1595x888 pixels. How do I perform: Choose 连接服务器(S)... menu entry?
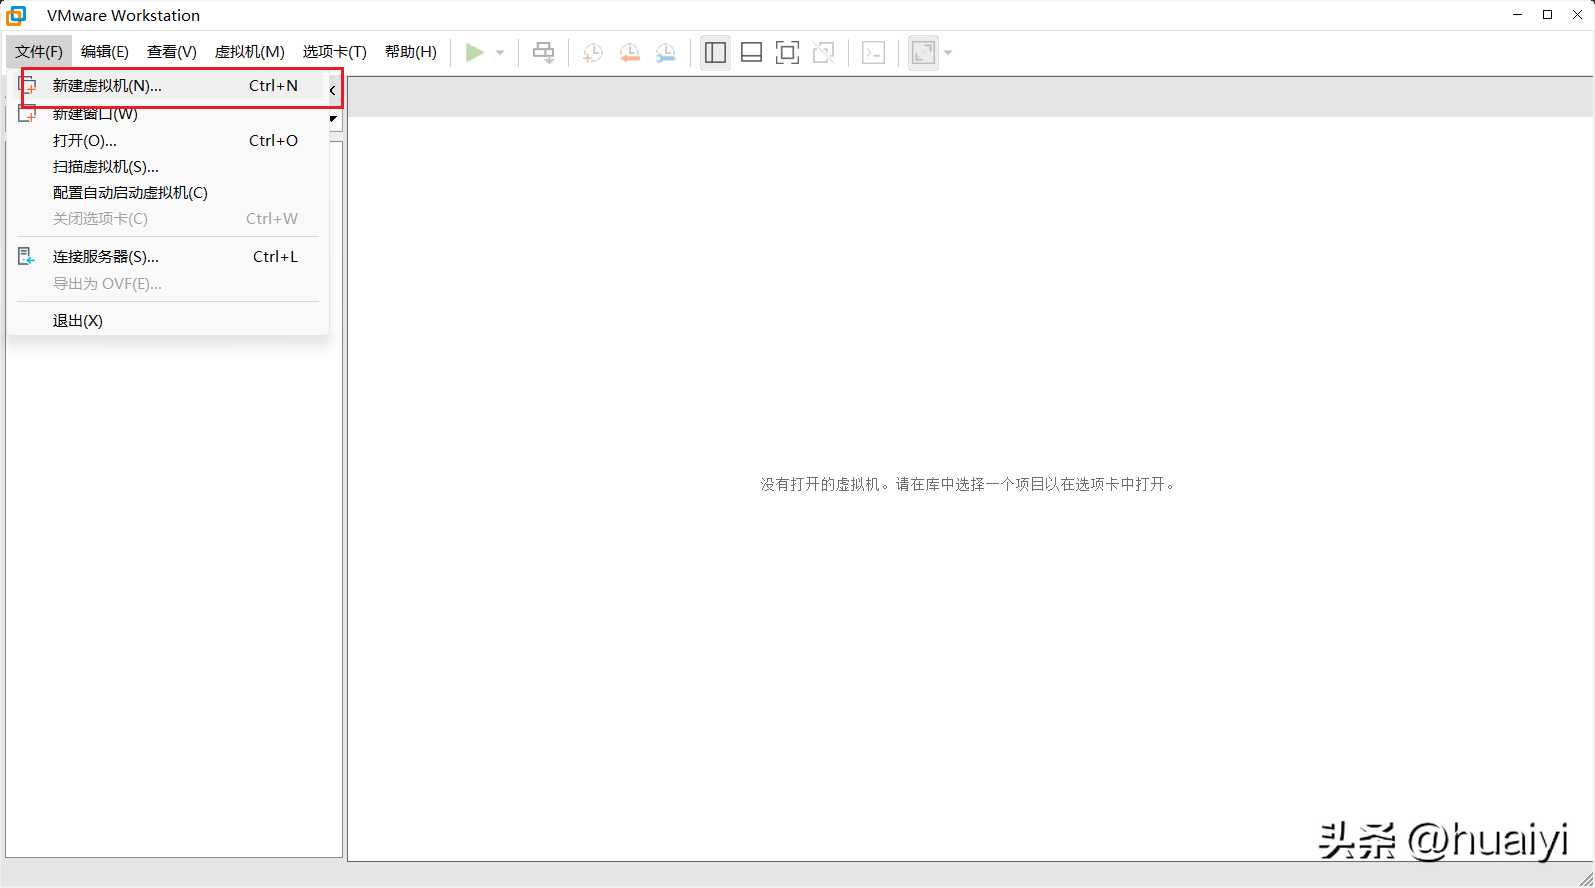(168, 257)
